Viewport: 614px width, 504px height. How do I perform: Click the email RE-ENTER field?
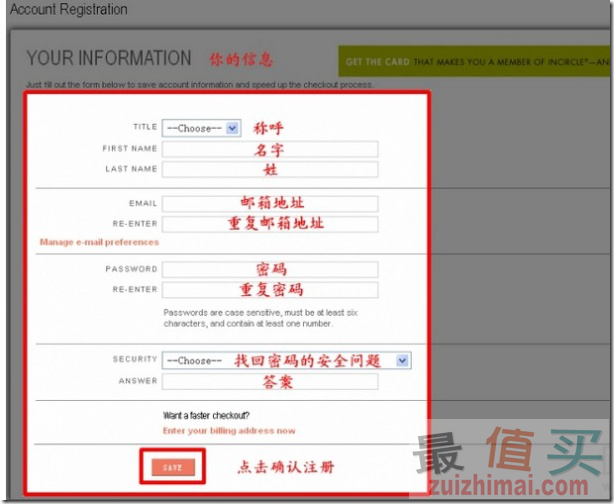pos(270,224)
